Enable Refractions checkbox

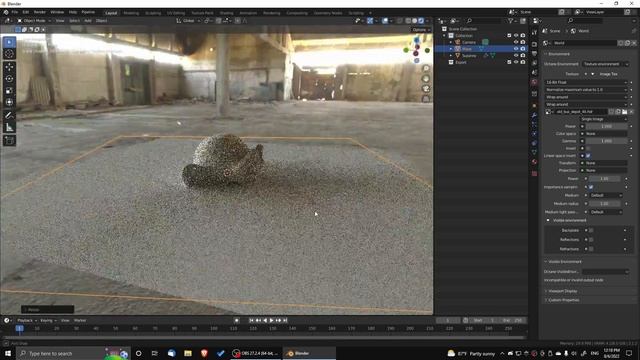[591, 249]
